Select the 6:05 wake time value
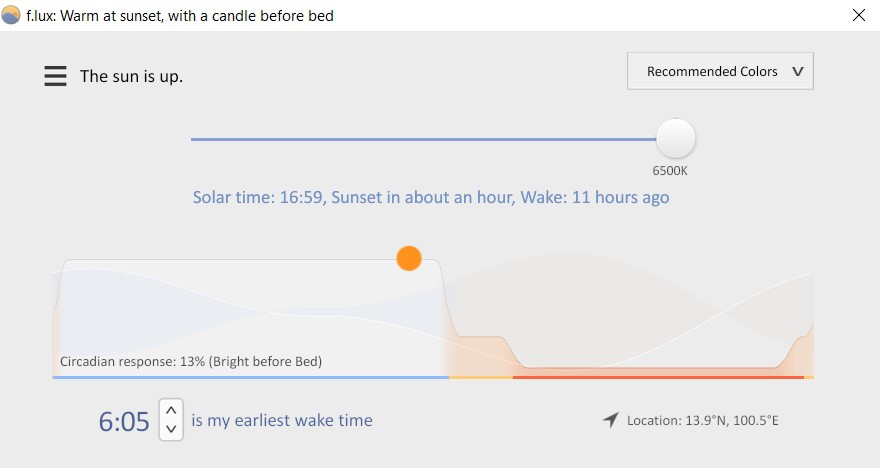Image resolution: width=880 pixels, height=468 pixels. coord(124,421)
